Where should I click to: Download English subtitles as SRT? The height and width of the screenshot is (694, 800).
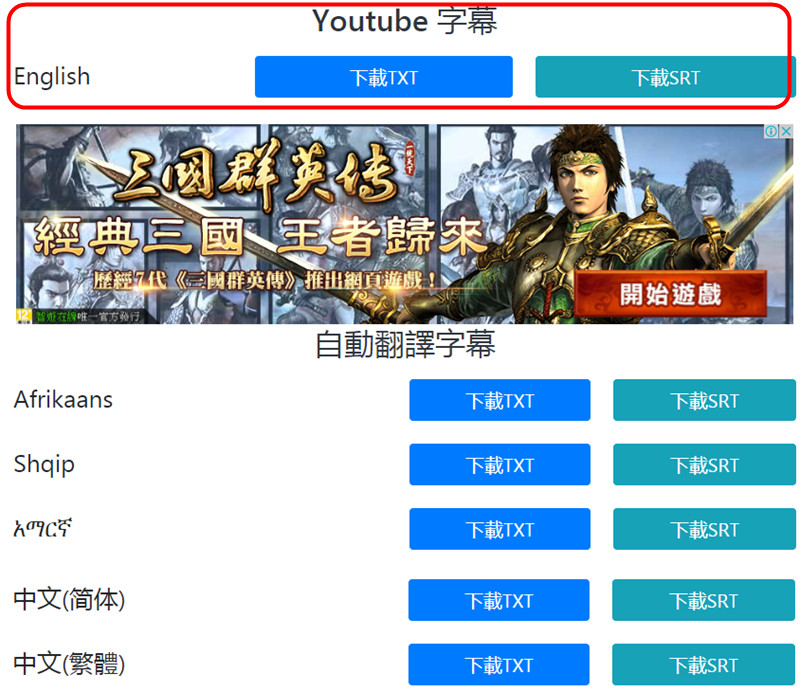665,77
